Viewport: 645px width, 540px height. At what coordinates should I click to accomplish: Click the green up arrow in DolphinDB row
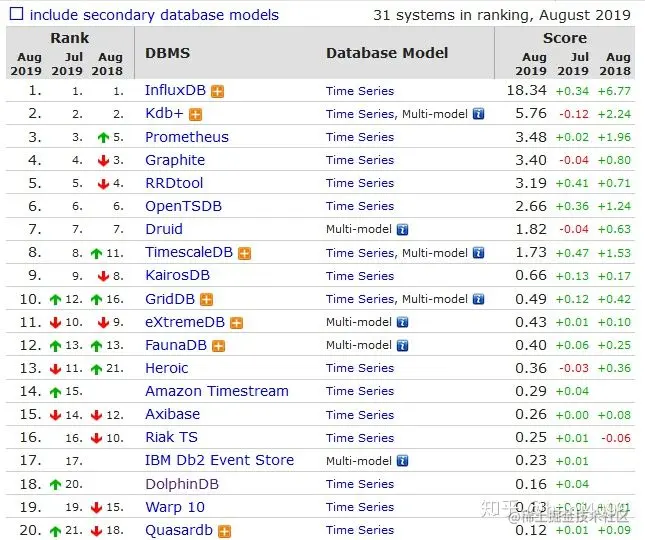[55, 485]
